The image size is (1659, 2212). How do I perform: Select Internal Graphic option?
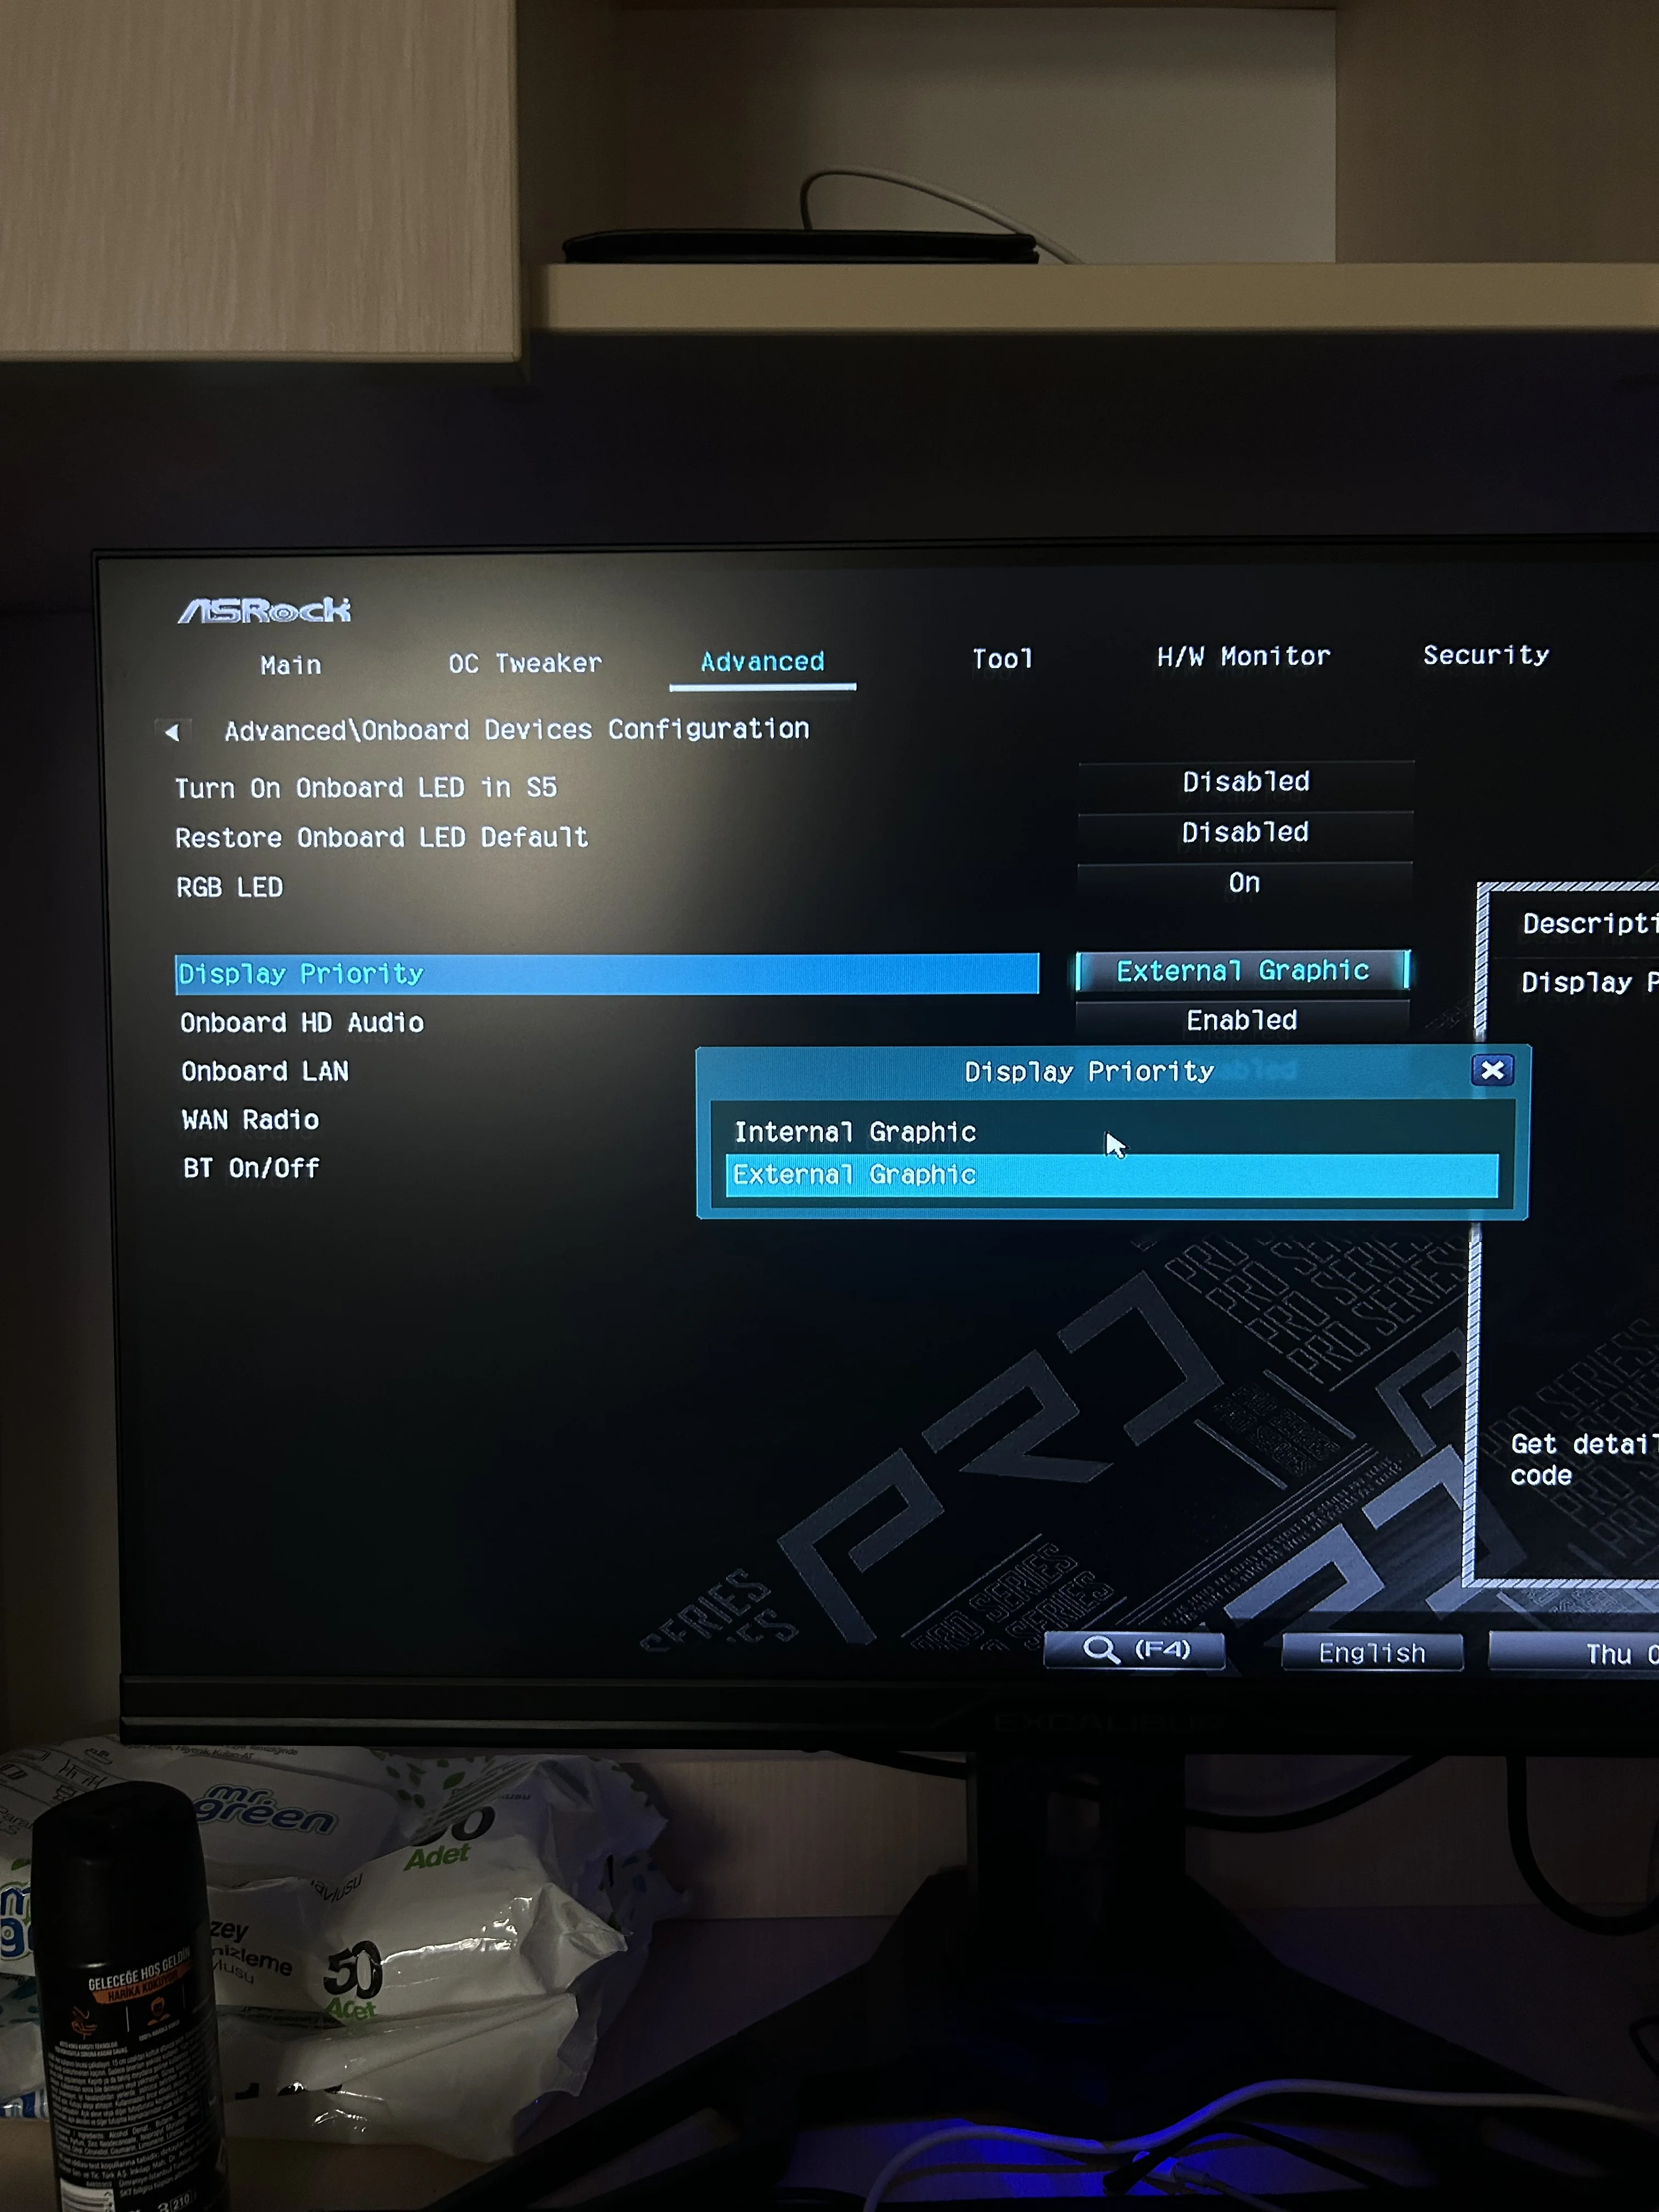855,1132
